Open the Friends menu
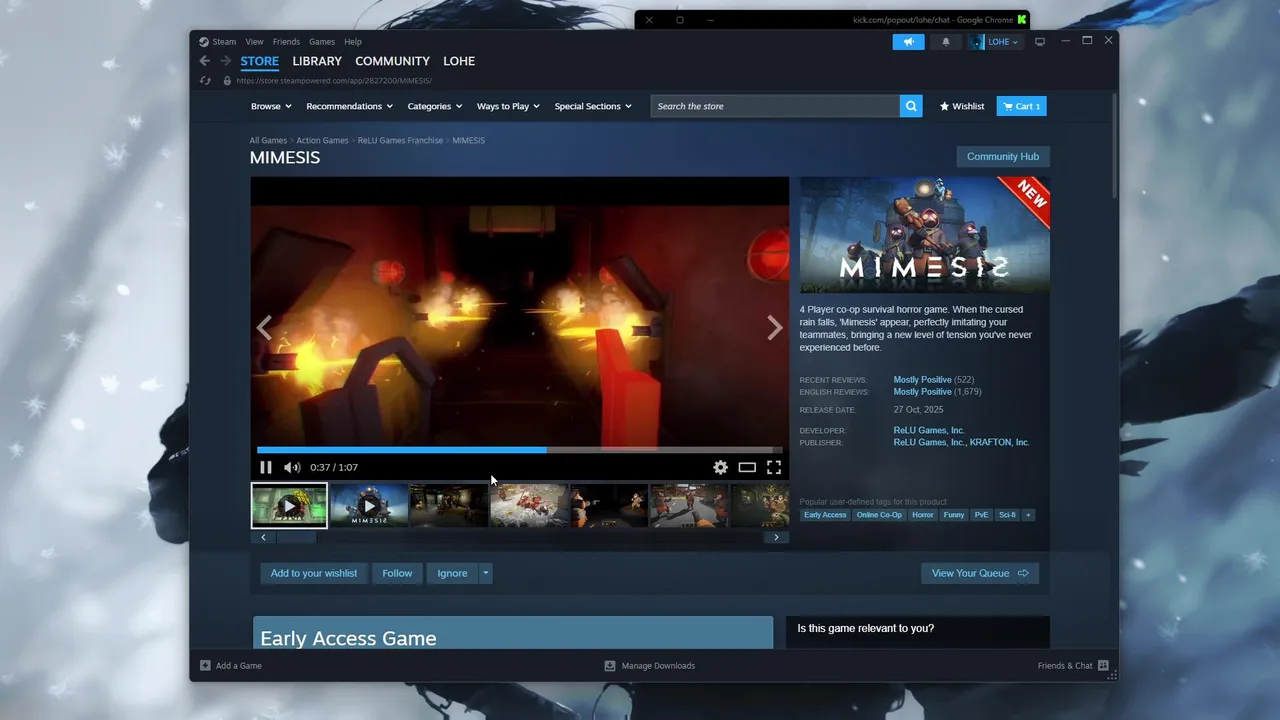1280x720 pixels. pyautogui.click(x=286, y=42)
